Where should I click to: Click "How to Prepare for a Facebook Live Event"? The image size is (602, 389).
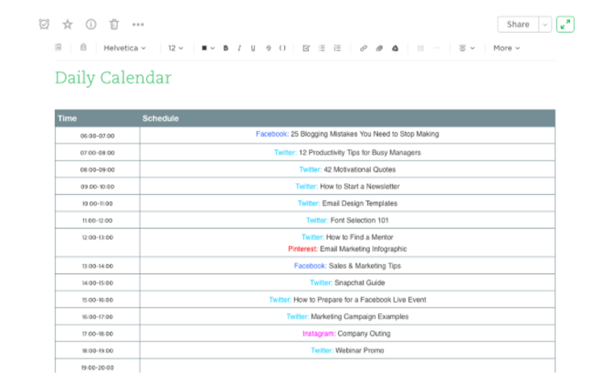coord(360,300)
